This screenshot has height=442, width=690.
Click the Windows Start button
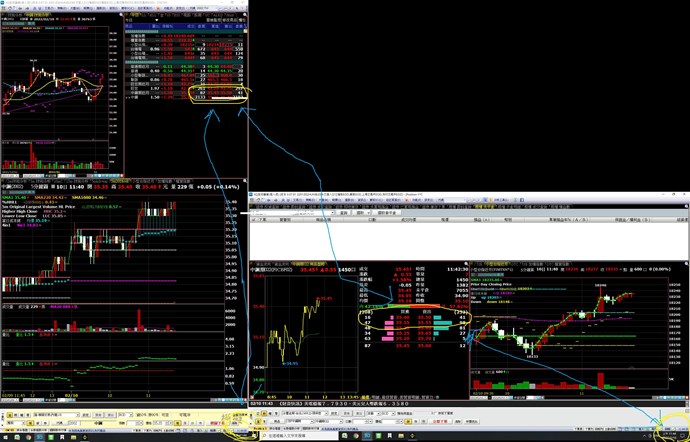click(5, 437)
